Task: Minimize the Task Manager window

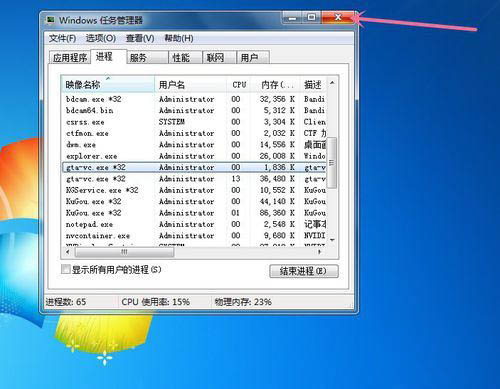Action: 292,18
